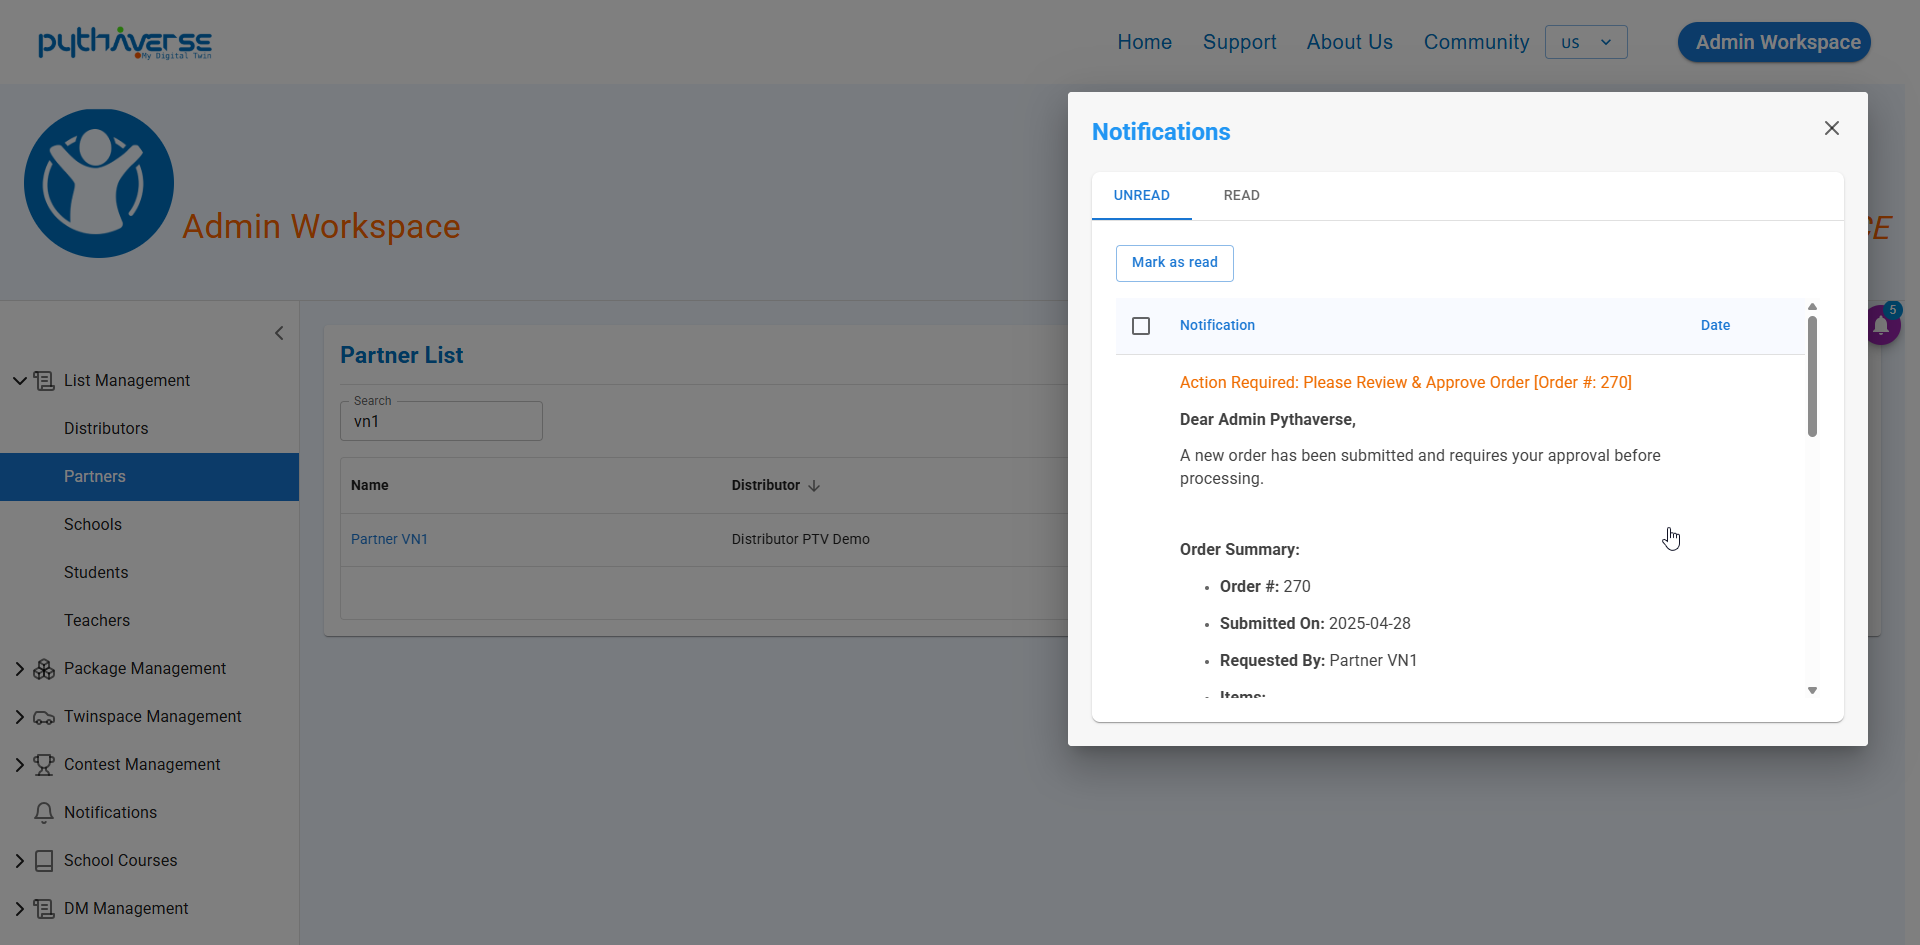This screenshot has height=945, width=1920.
Task: Expand the Package Management section
Action: coord(19,669)
